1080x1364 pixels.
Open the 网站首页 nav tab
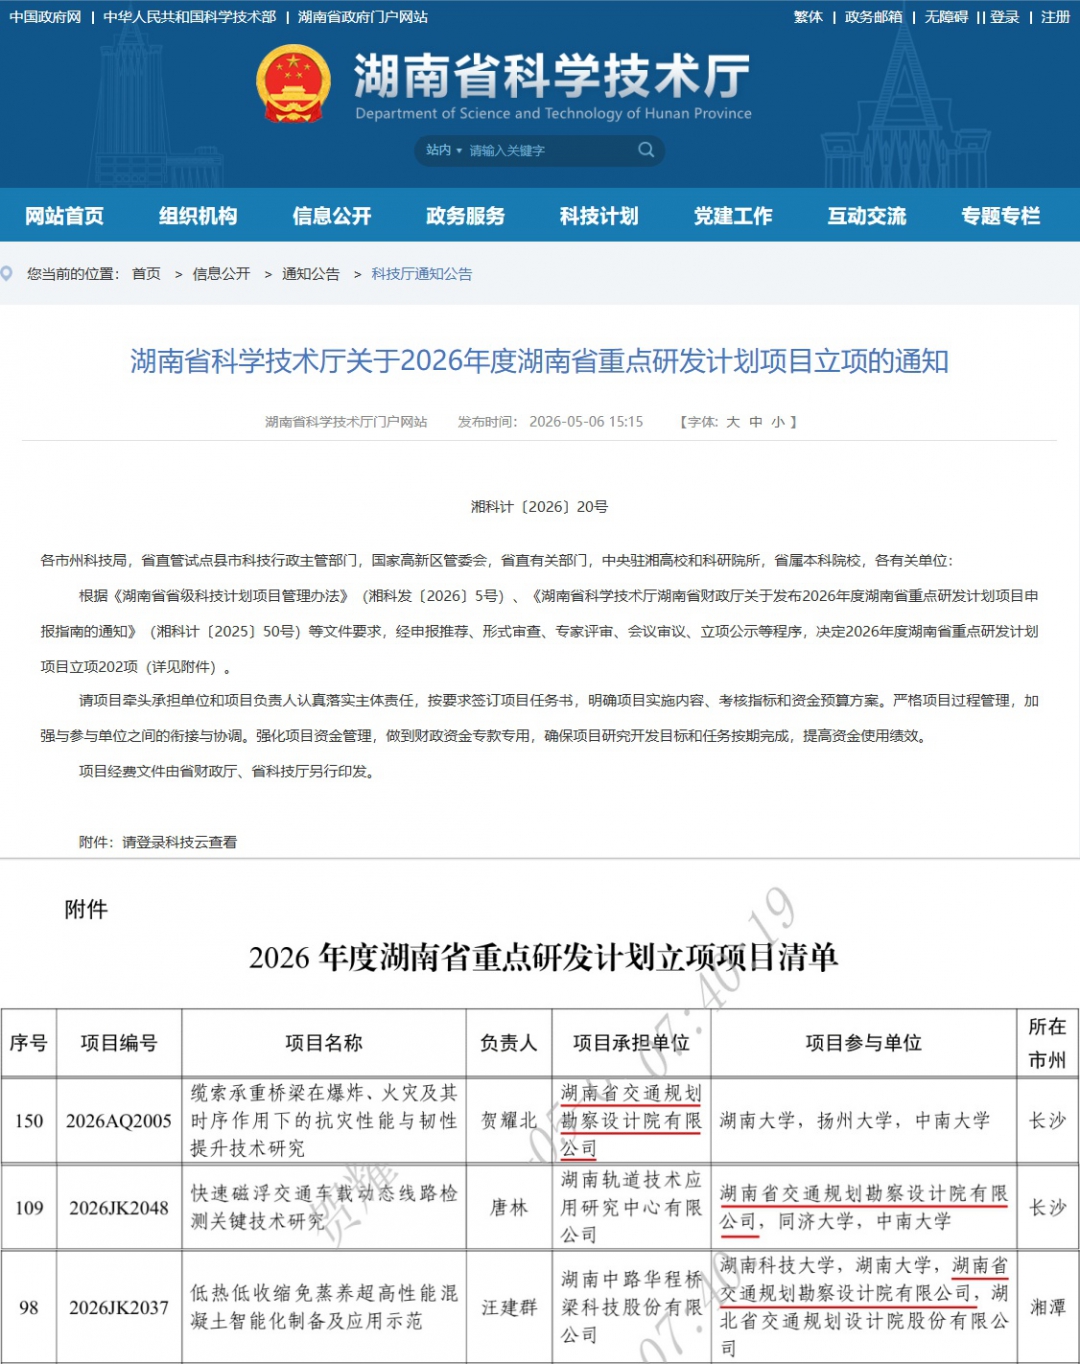click(65, 216)
